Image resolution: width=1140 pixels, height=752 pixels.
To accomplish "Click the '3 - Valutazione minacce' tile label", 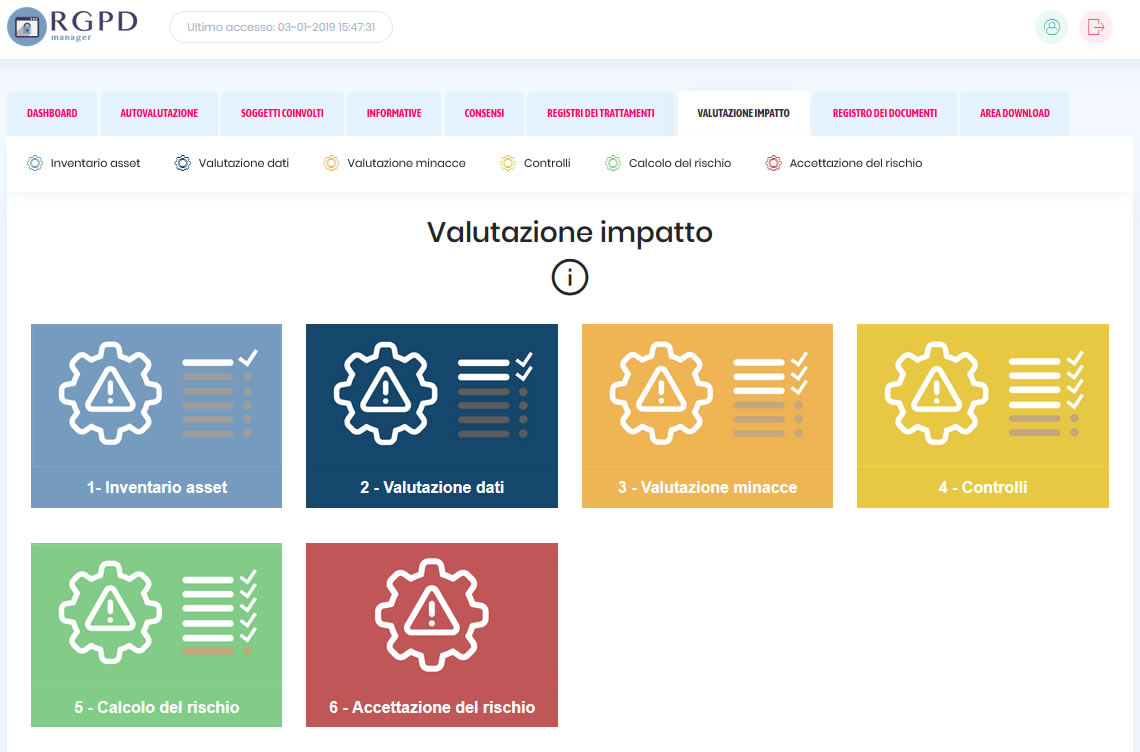I will [707, 487].
